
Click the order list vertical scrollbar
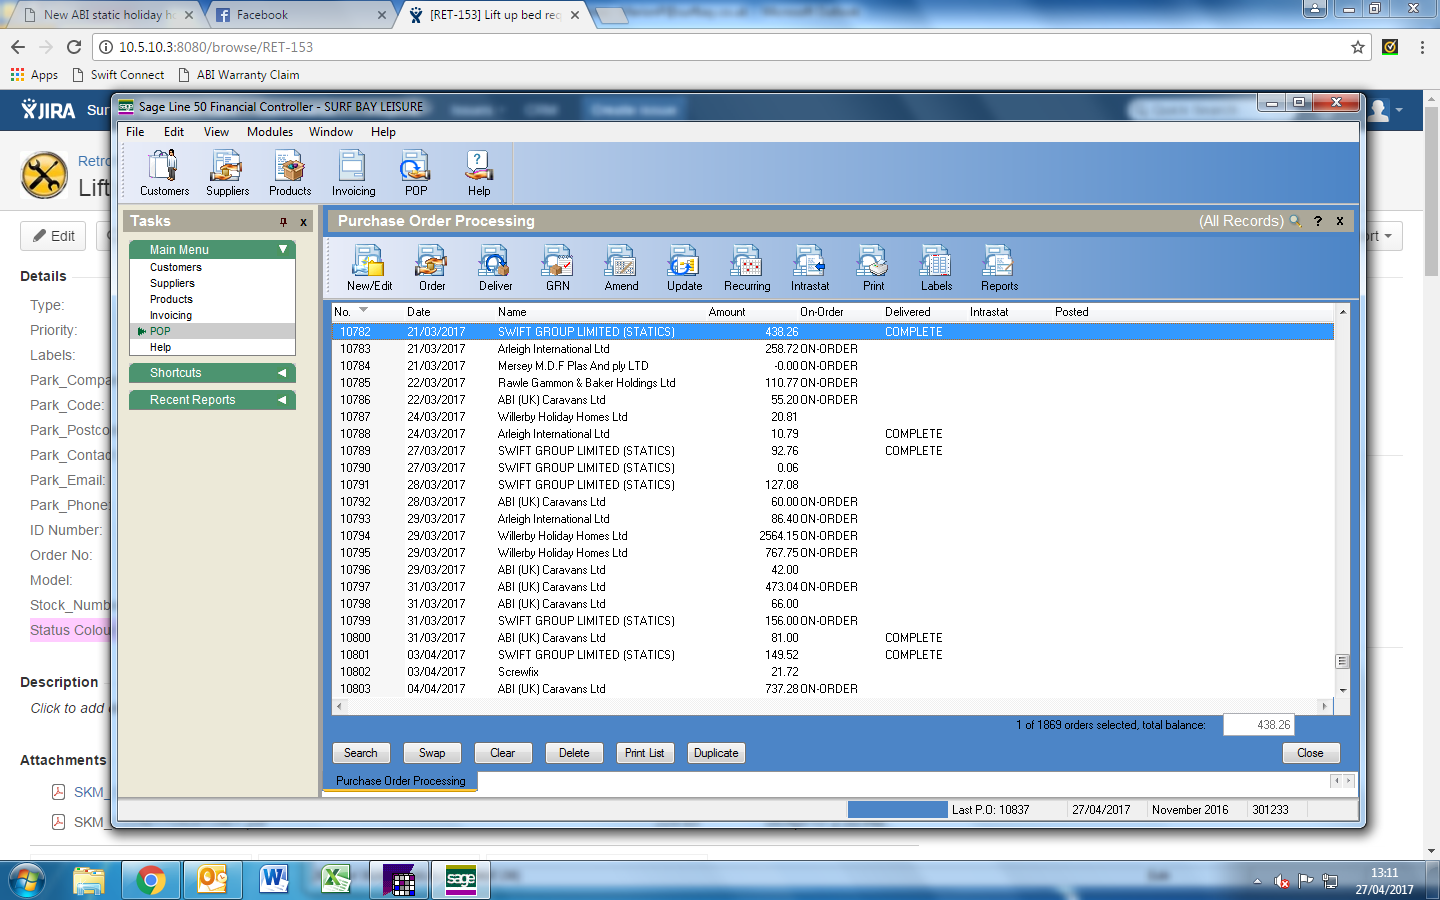[1342, 500]
